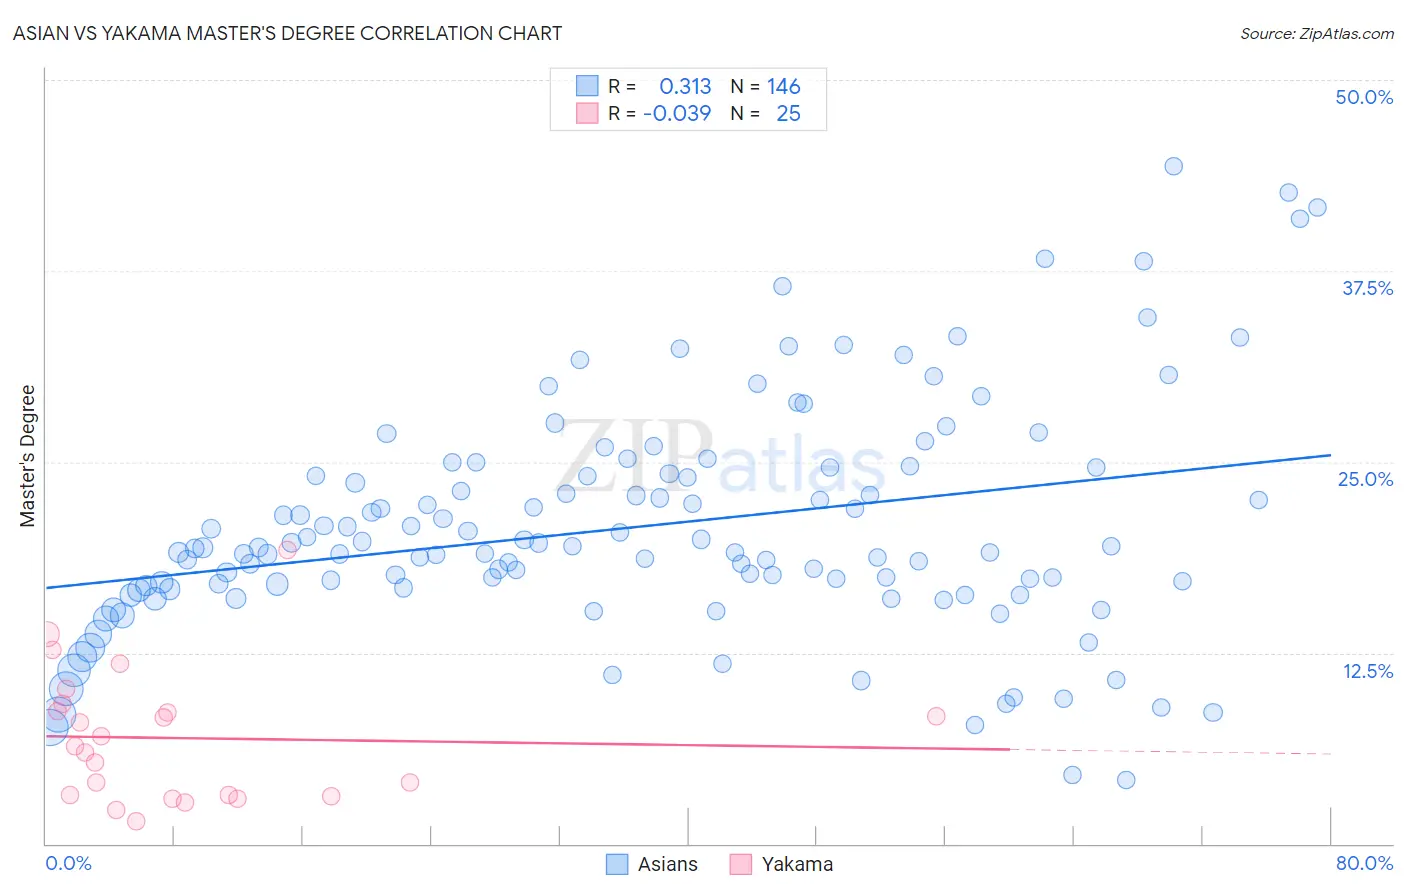Click the blue Asians legend swatch at bottom
Screen dimensions: 1406x892
[x=617, y=864]
